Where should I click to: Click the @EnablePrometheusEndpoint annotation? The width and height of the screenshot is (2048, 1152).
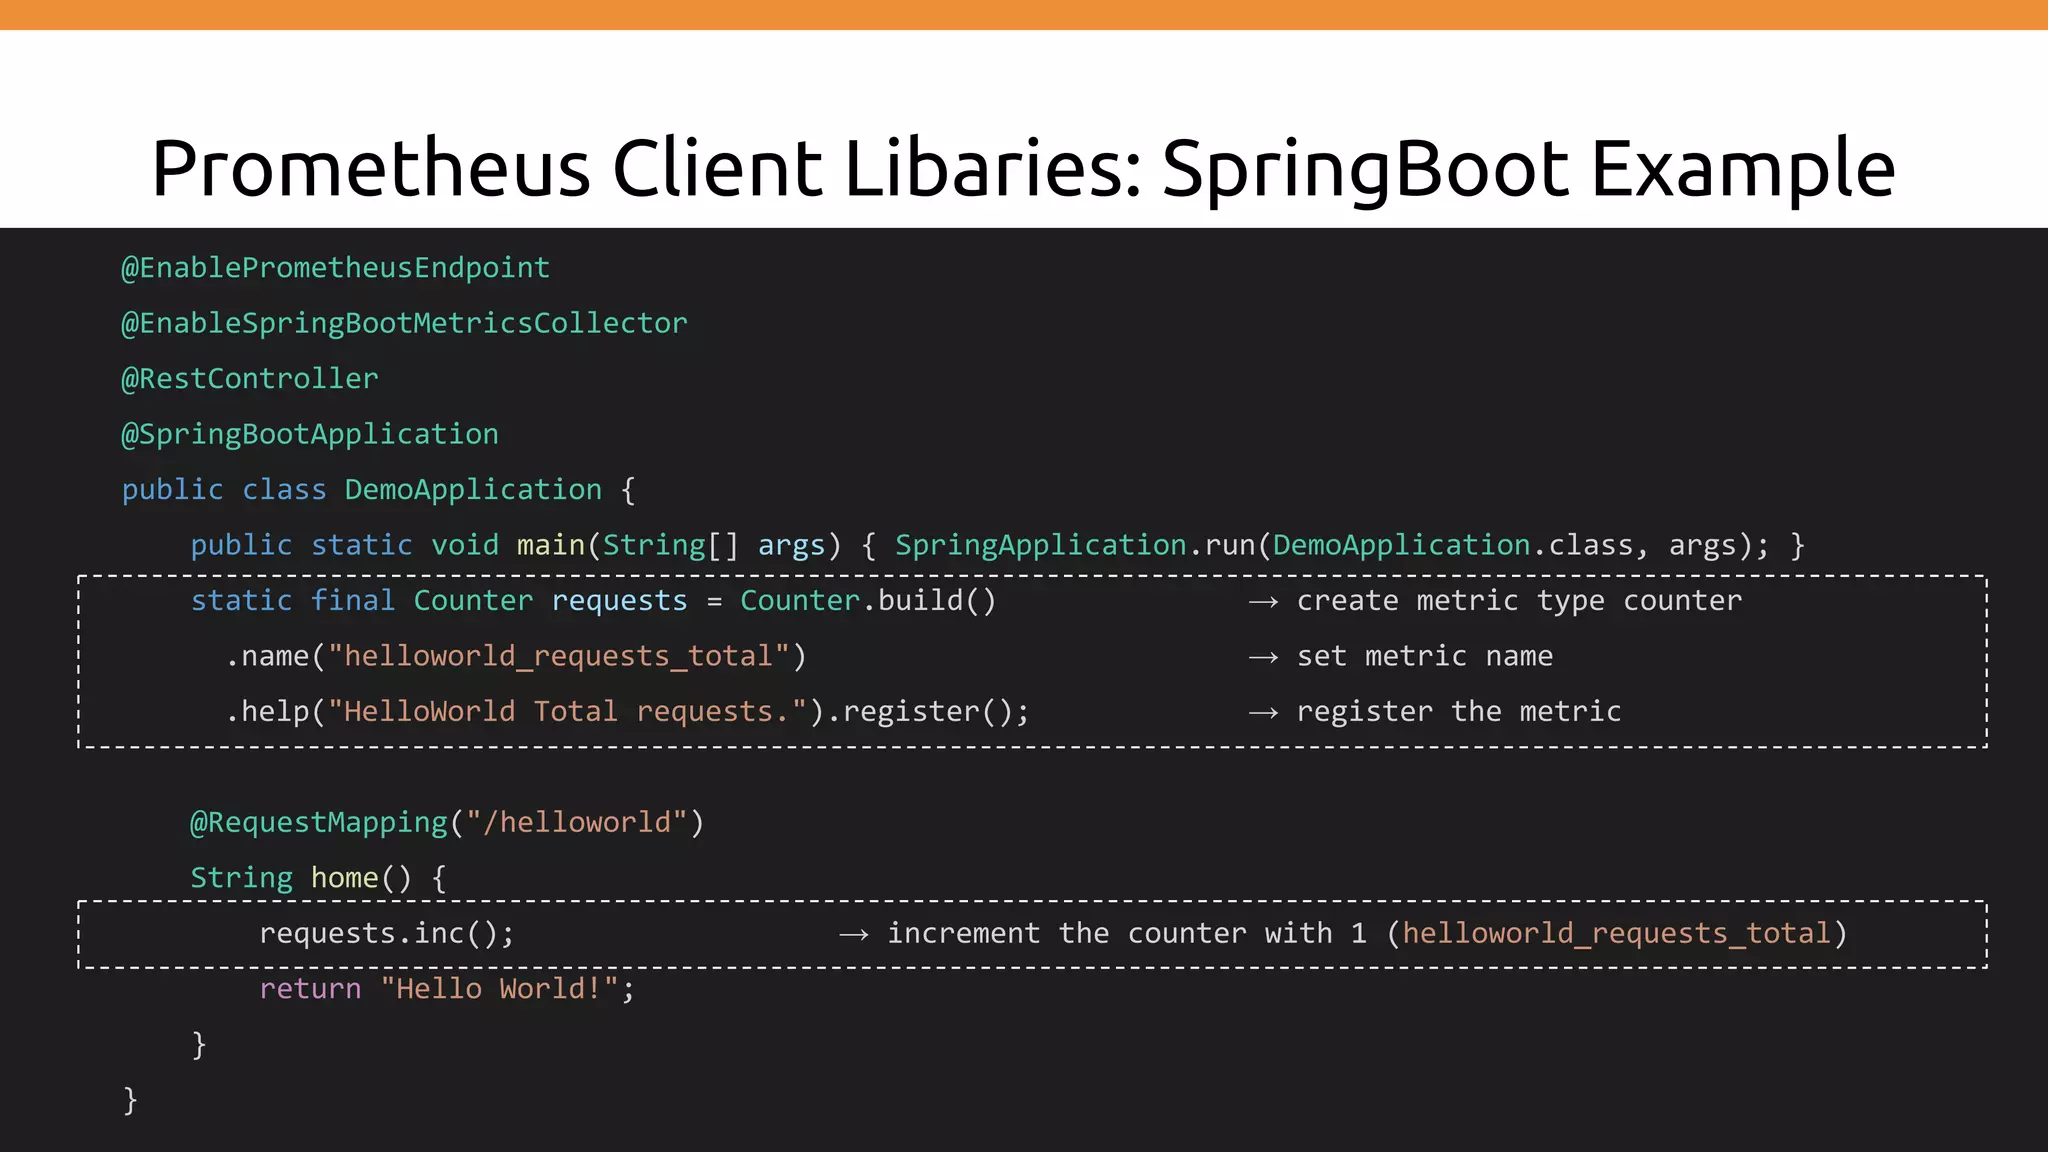(335, 268)
